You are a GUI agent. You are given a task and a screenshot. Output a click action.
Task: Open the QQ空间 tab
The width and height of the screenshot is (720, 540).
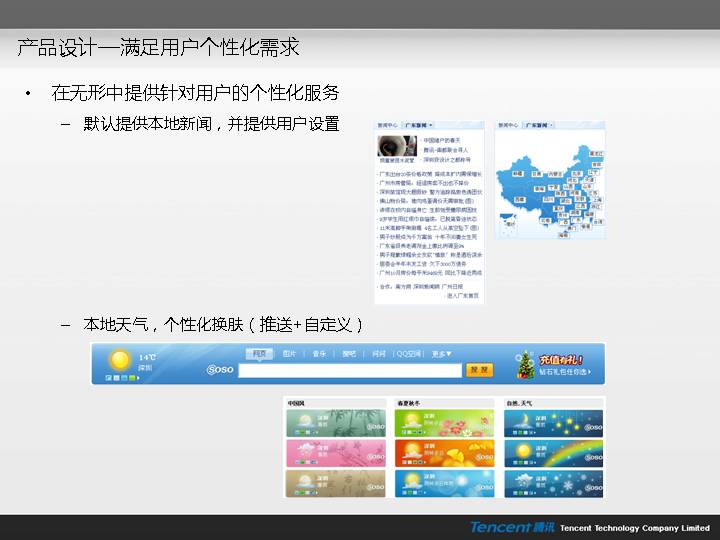tap(408, 353)
